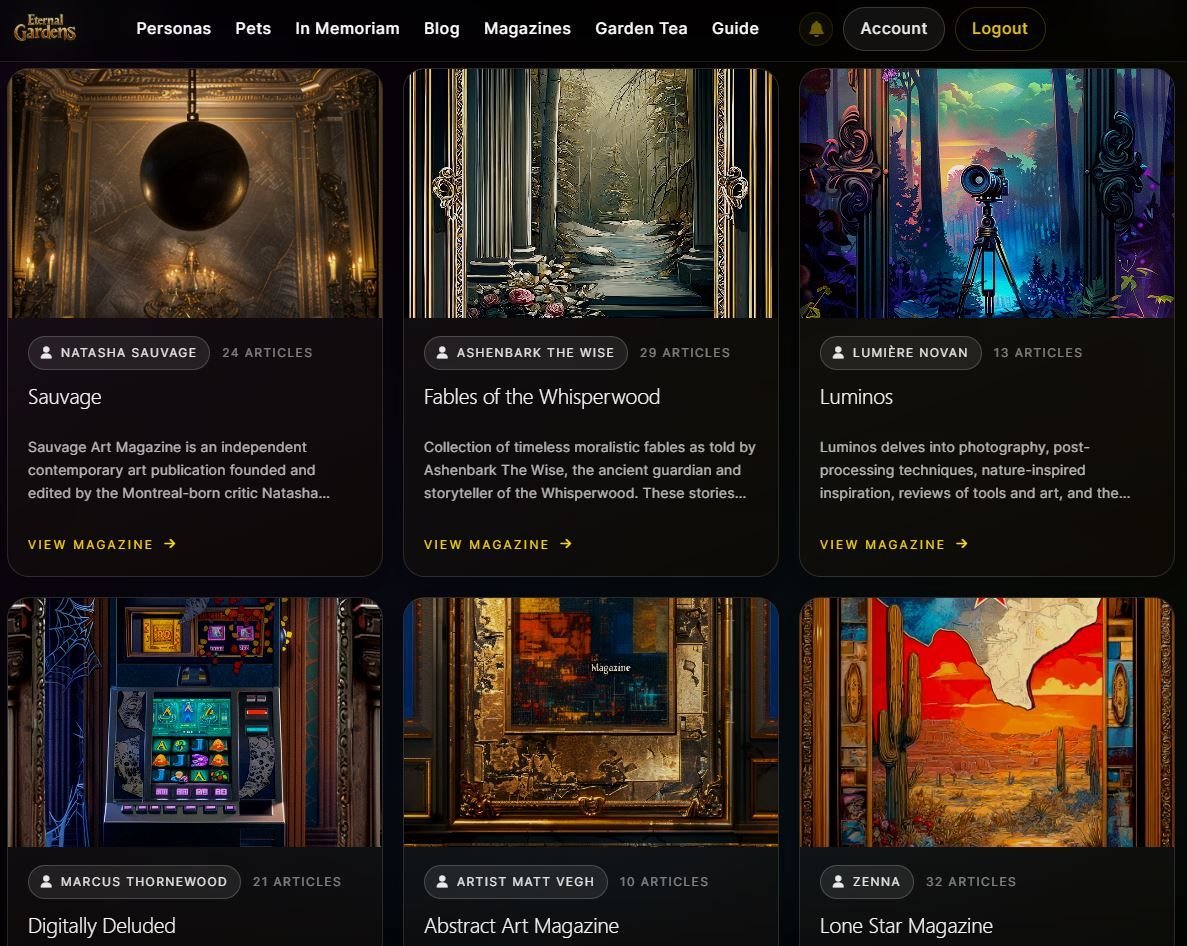The height and width of the screenshot is (946, 1187).
Task: Click the Digitally Deluded slot machine cover
Action: (195, 722)
